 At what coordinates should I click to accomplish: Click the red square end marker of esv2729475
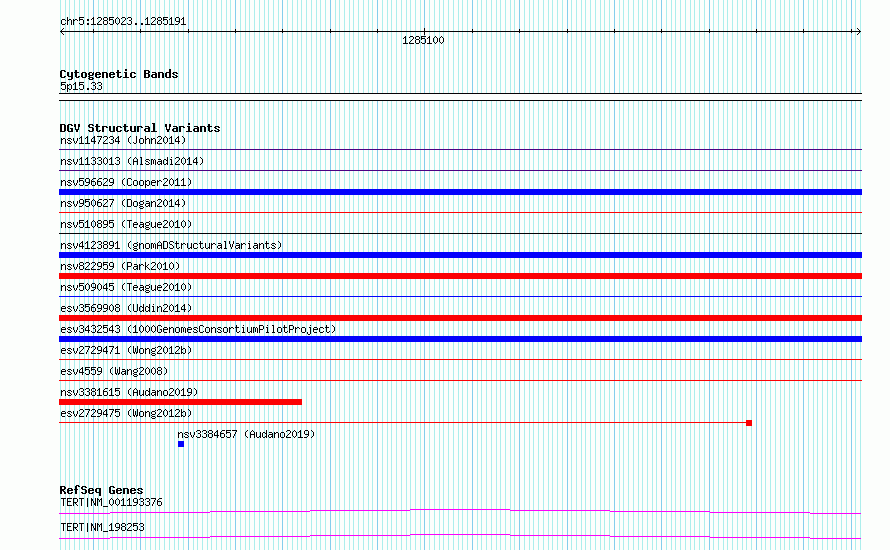pos(749,423)
